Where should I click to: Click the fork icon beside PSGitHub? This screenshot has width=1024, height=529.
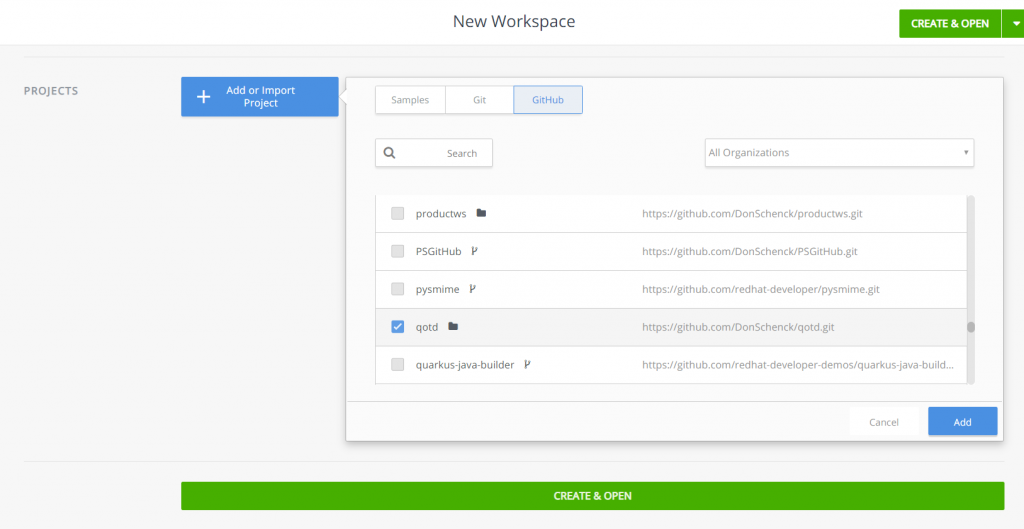pos(474,251)
